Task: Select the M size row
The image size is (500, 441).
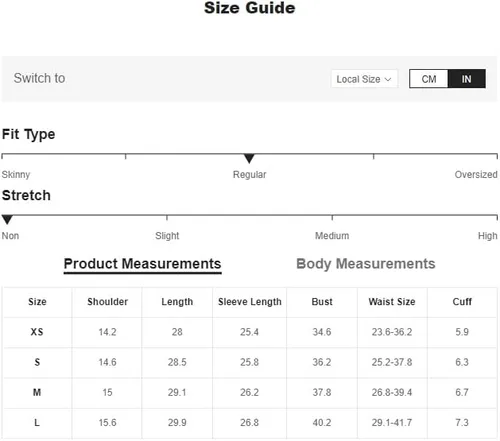Action: (x=250, y=392)
